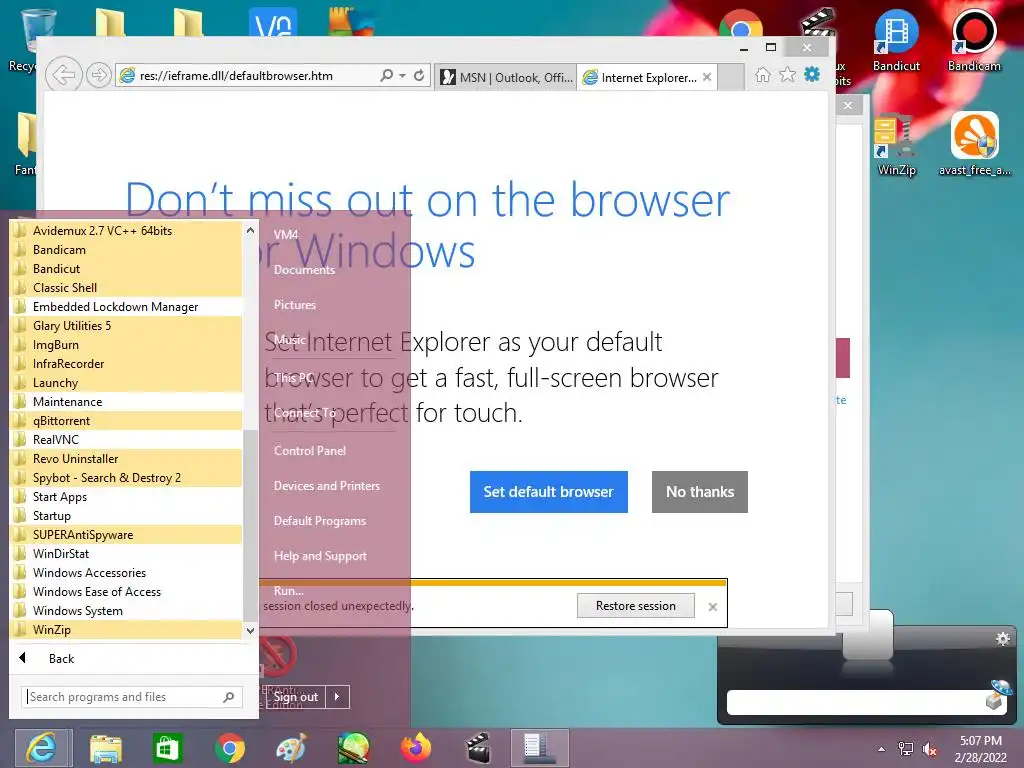Click the address bar URL field

[248, 76]
